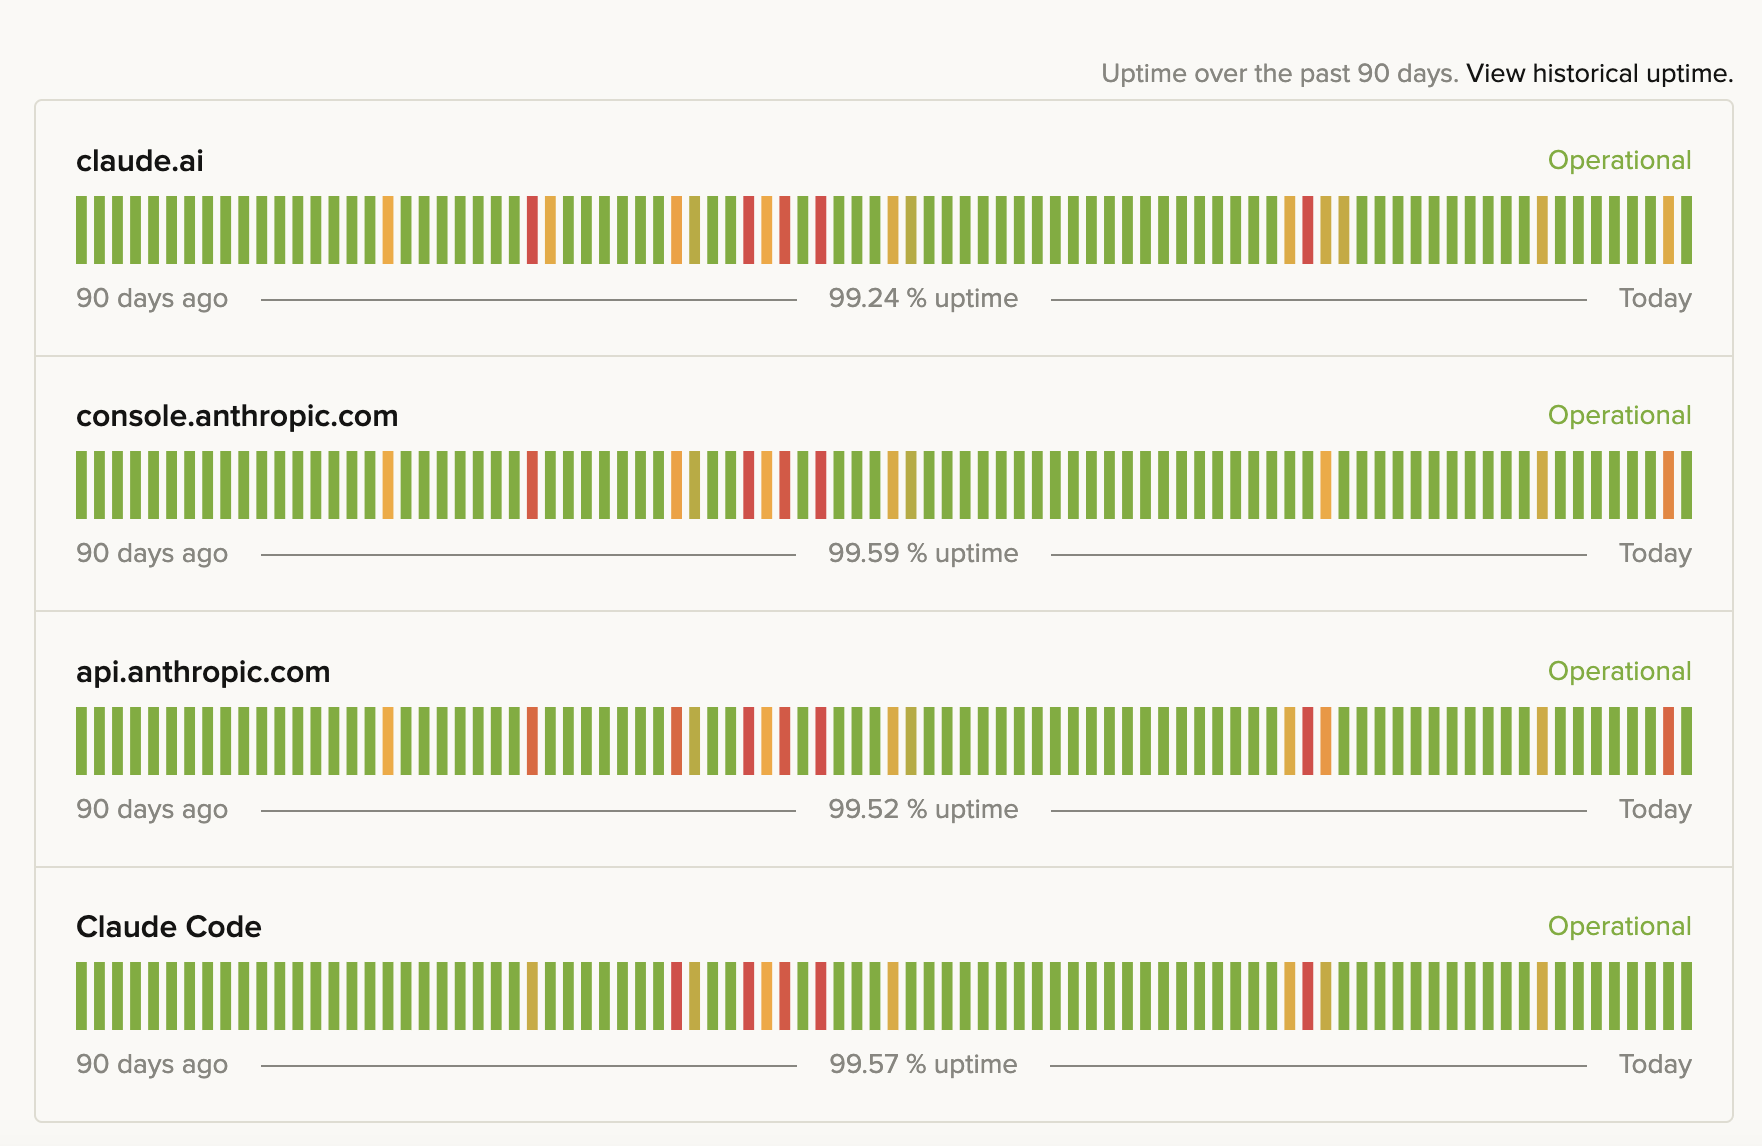Select today's day bar in the api.anthropic.com row
The image size is (1762, 1146).
(1686, 741)
